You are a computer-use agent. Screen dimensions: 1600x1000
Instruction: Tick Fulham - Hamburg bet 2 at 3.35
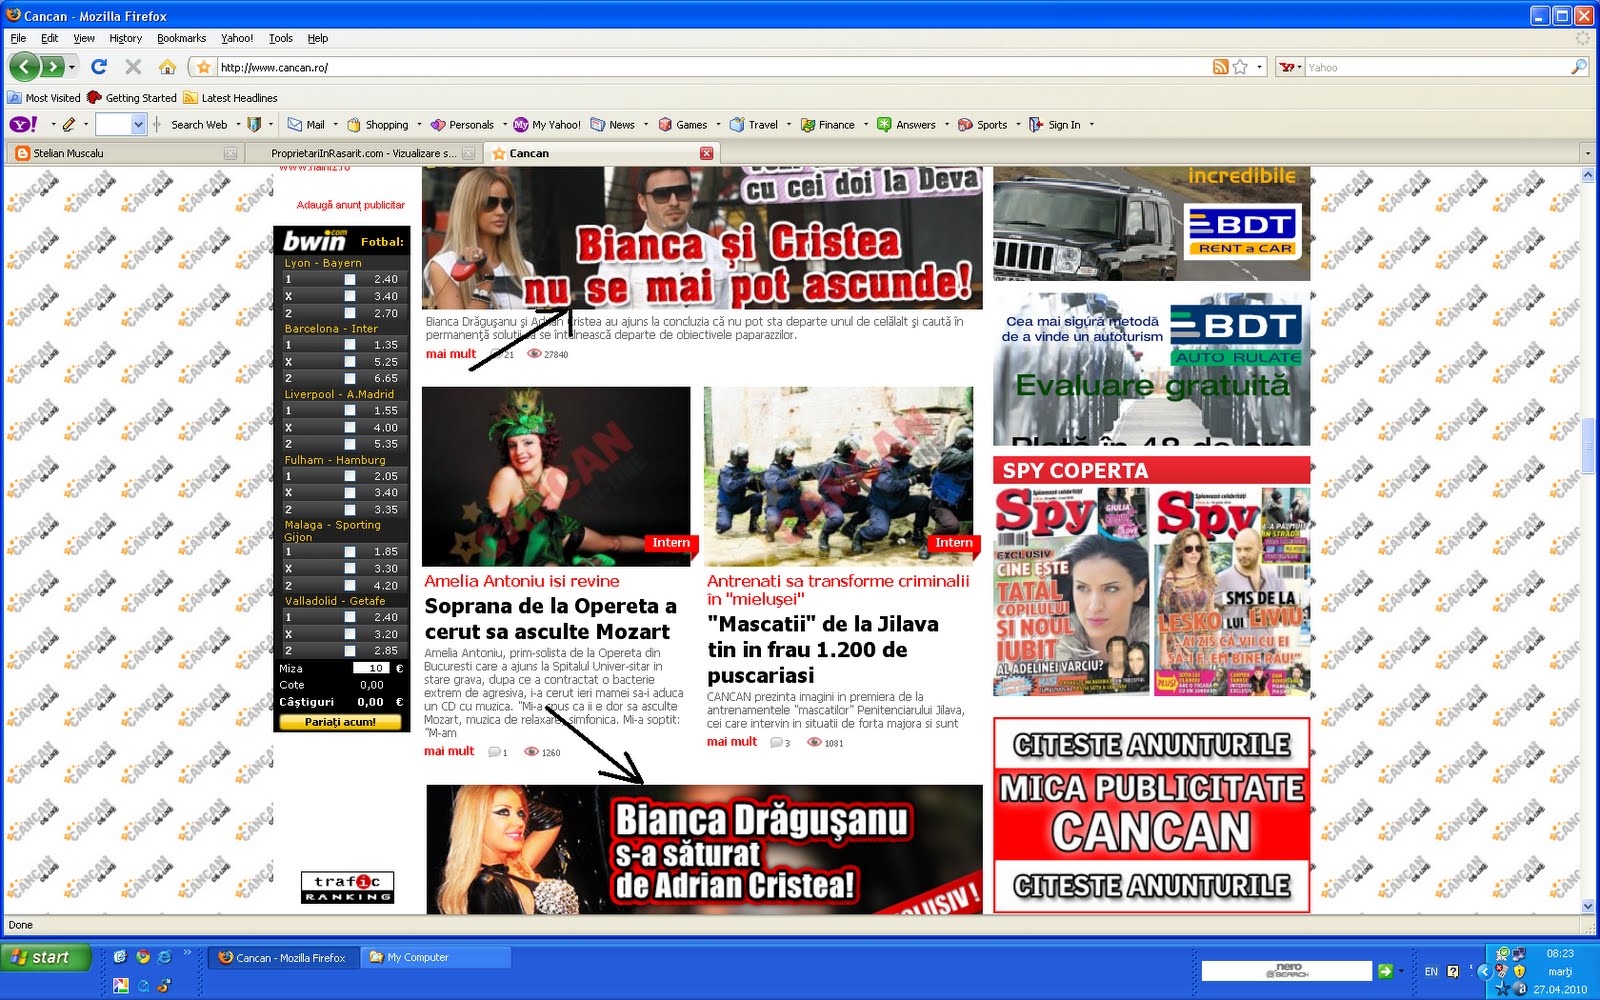350,510
